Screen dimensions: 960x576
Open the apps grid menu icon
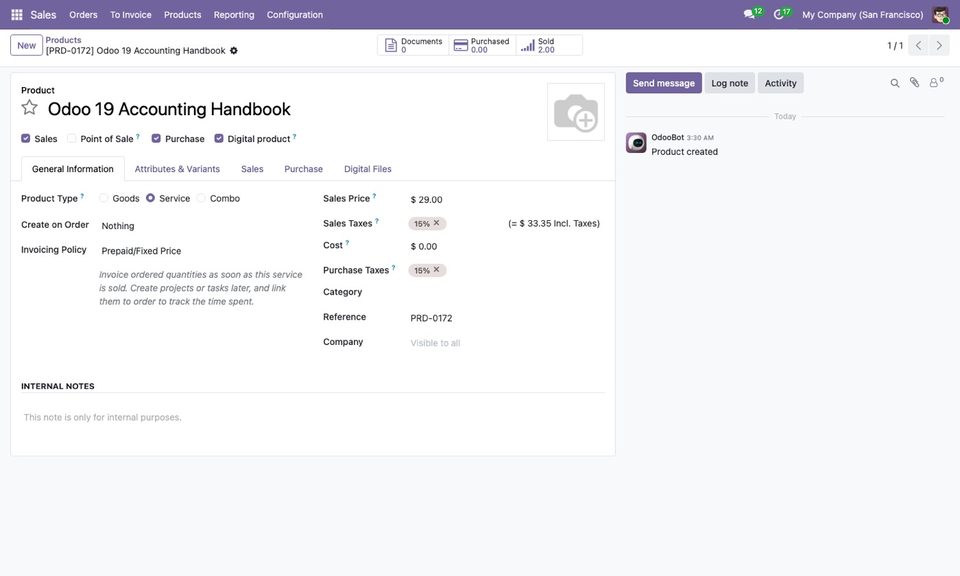[17, 15]
